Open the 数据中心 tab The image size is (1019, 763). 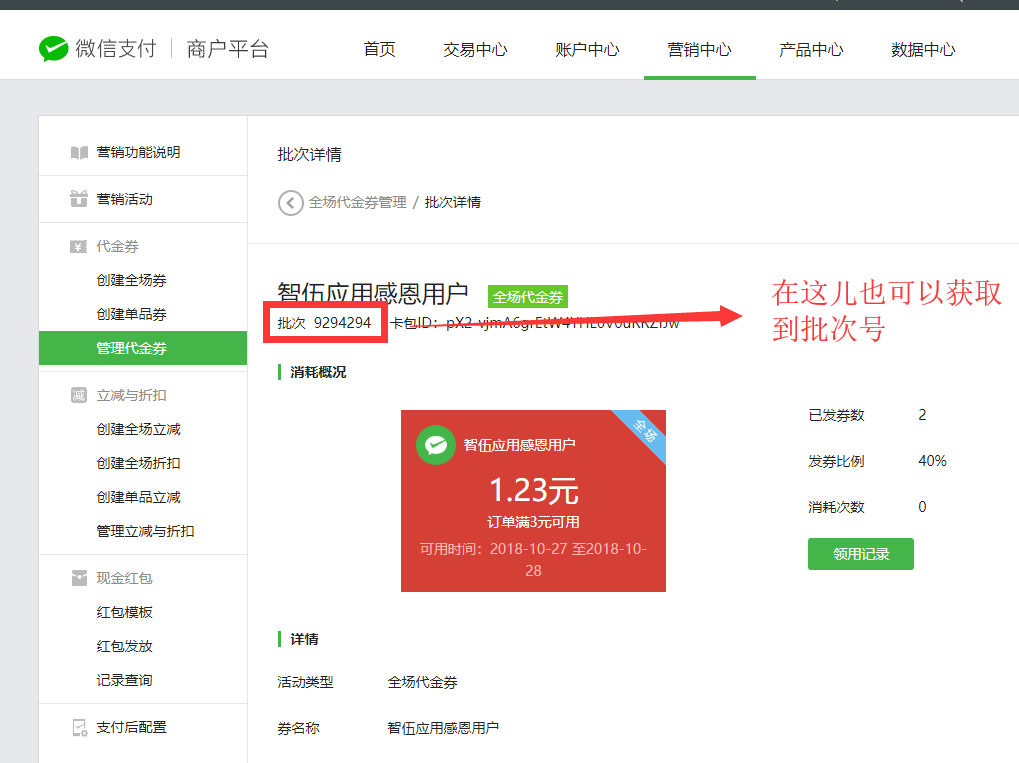(923, 49)
